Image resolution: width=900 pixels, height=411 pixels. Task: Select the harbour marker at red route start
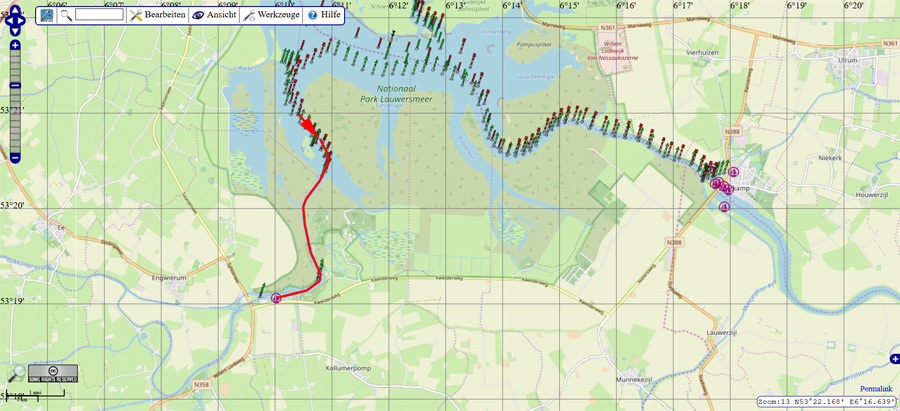click(x=276, y=297)
